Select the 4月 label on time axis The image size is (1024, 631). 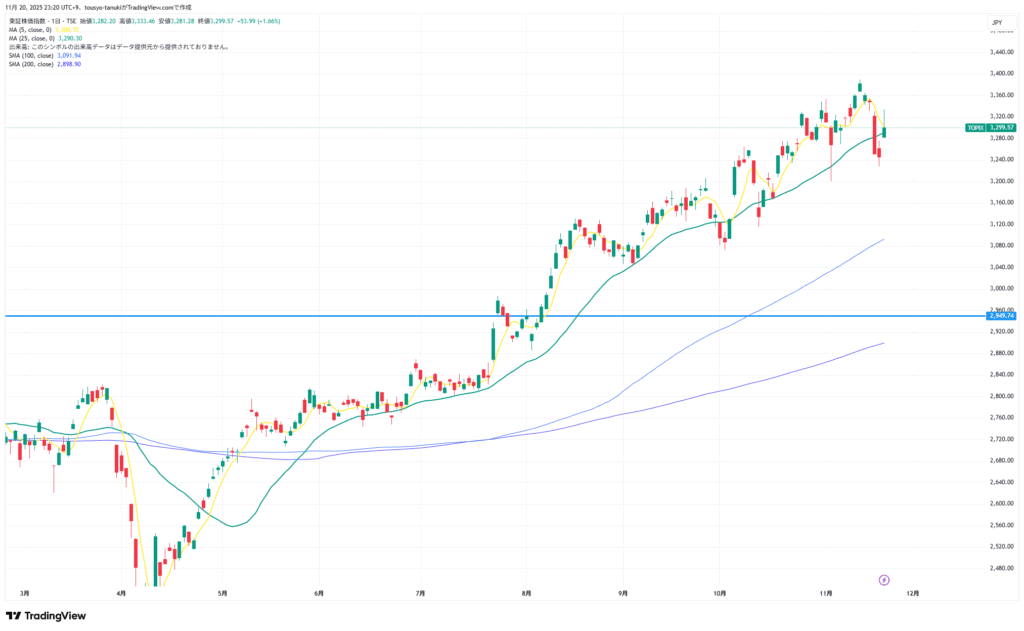tap(122, 593)
